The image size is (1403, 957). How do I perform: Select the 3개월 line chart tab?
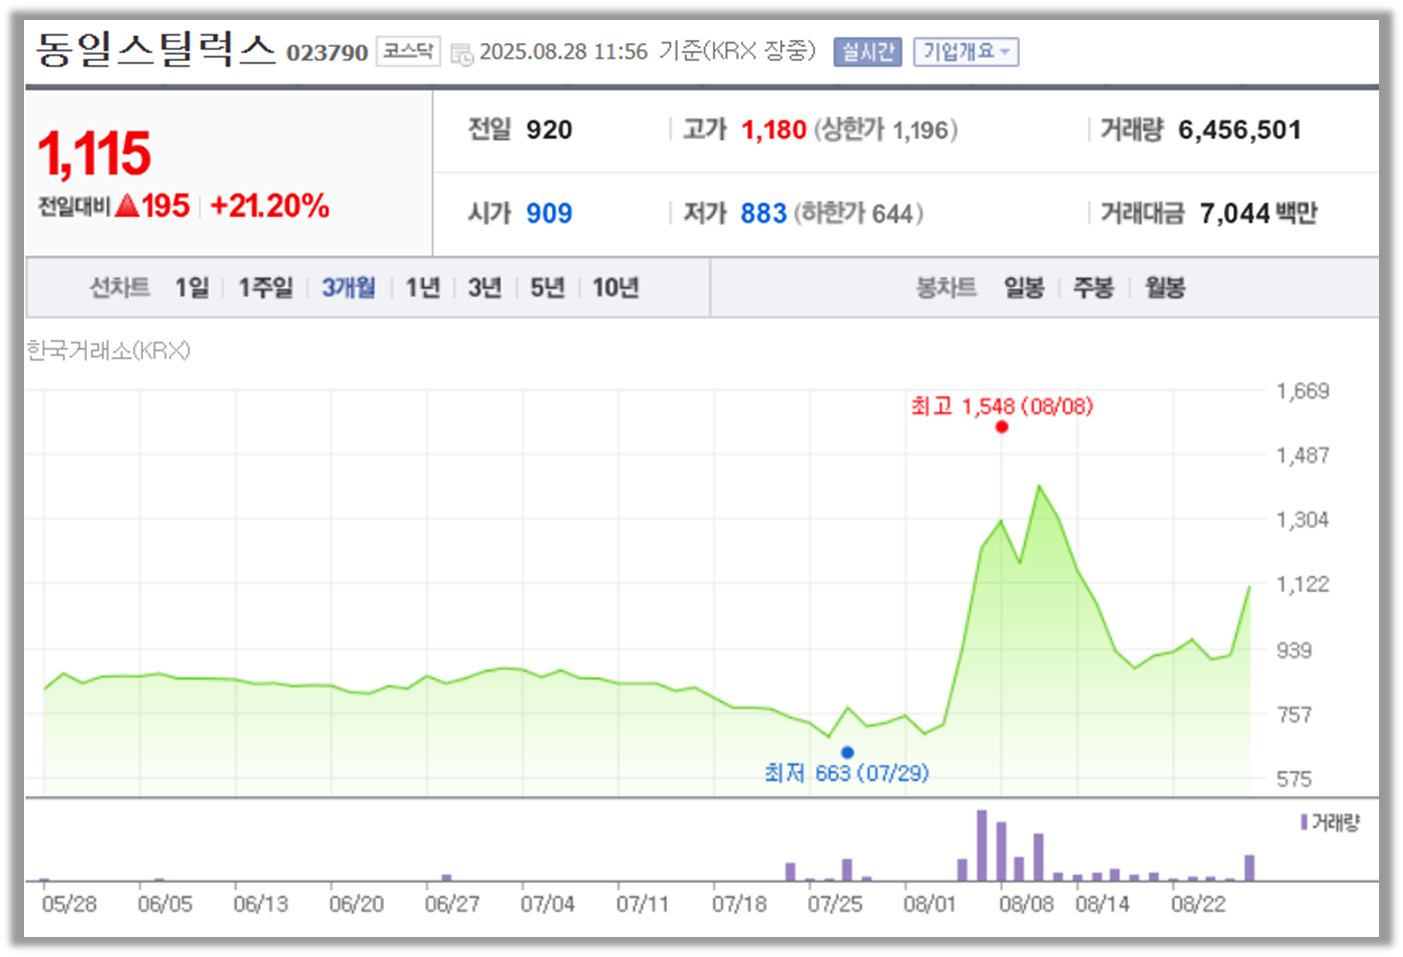[348, 288]
